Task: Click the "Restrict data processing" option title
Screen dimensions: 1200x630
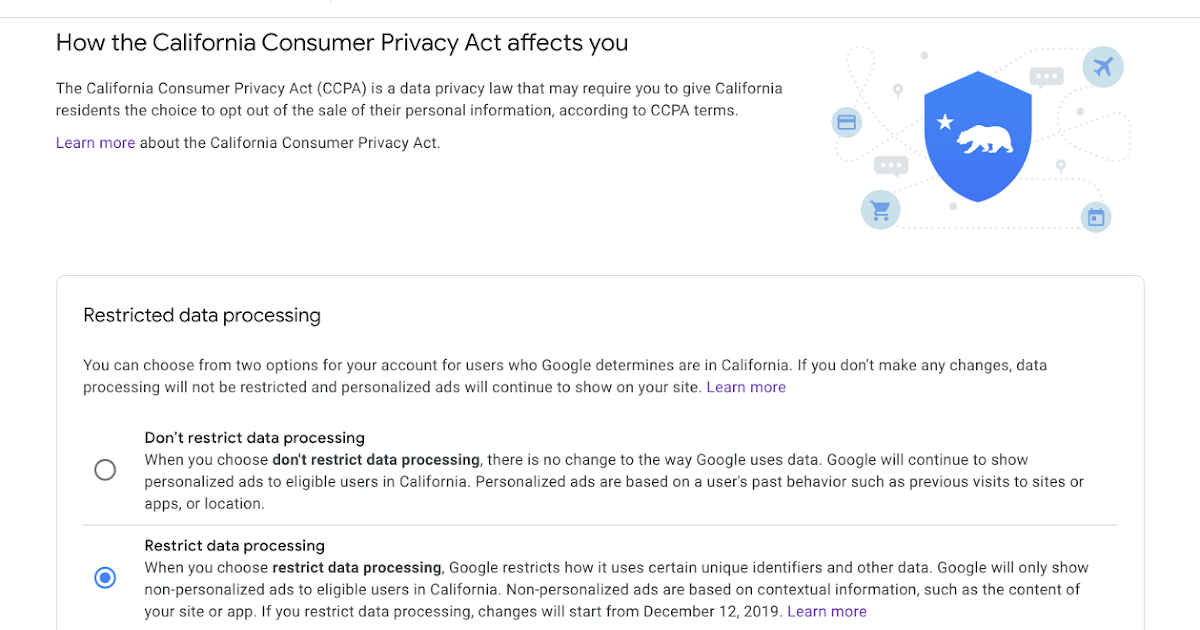Action: tap(234, 546)
